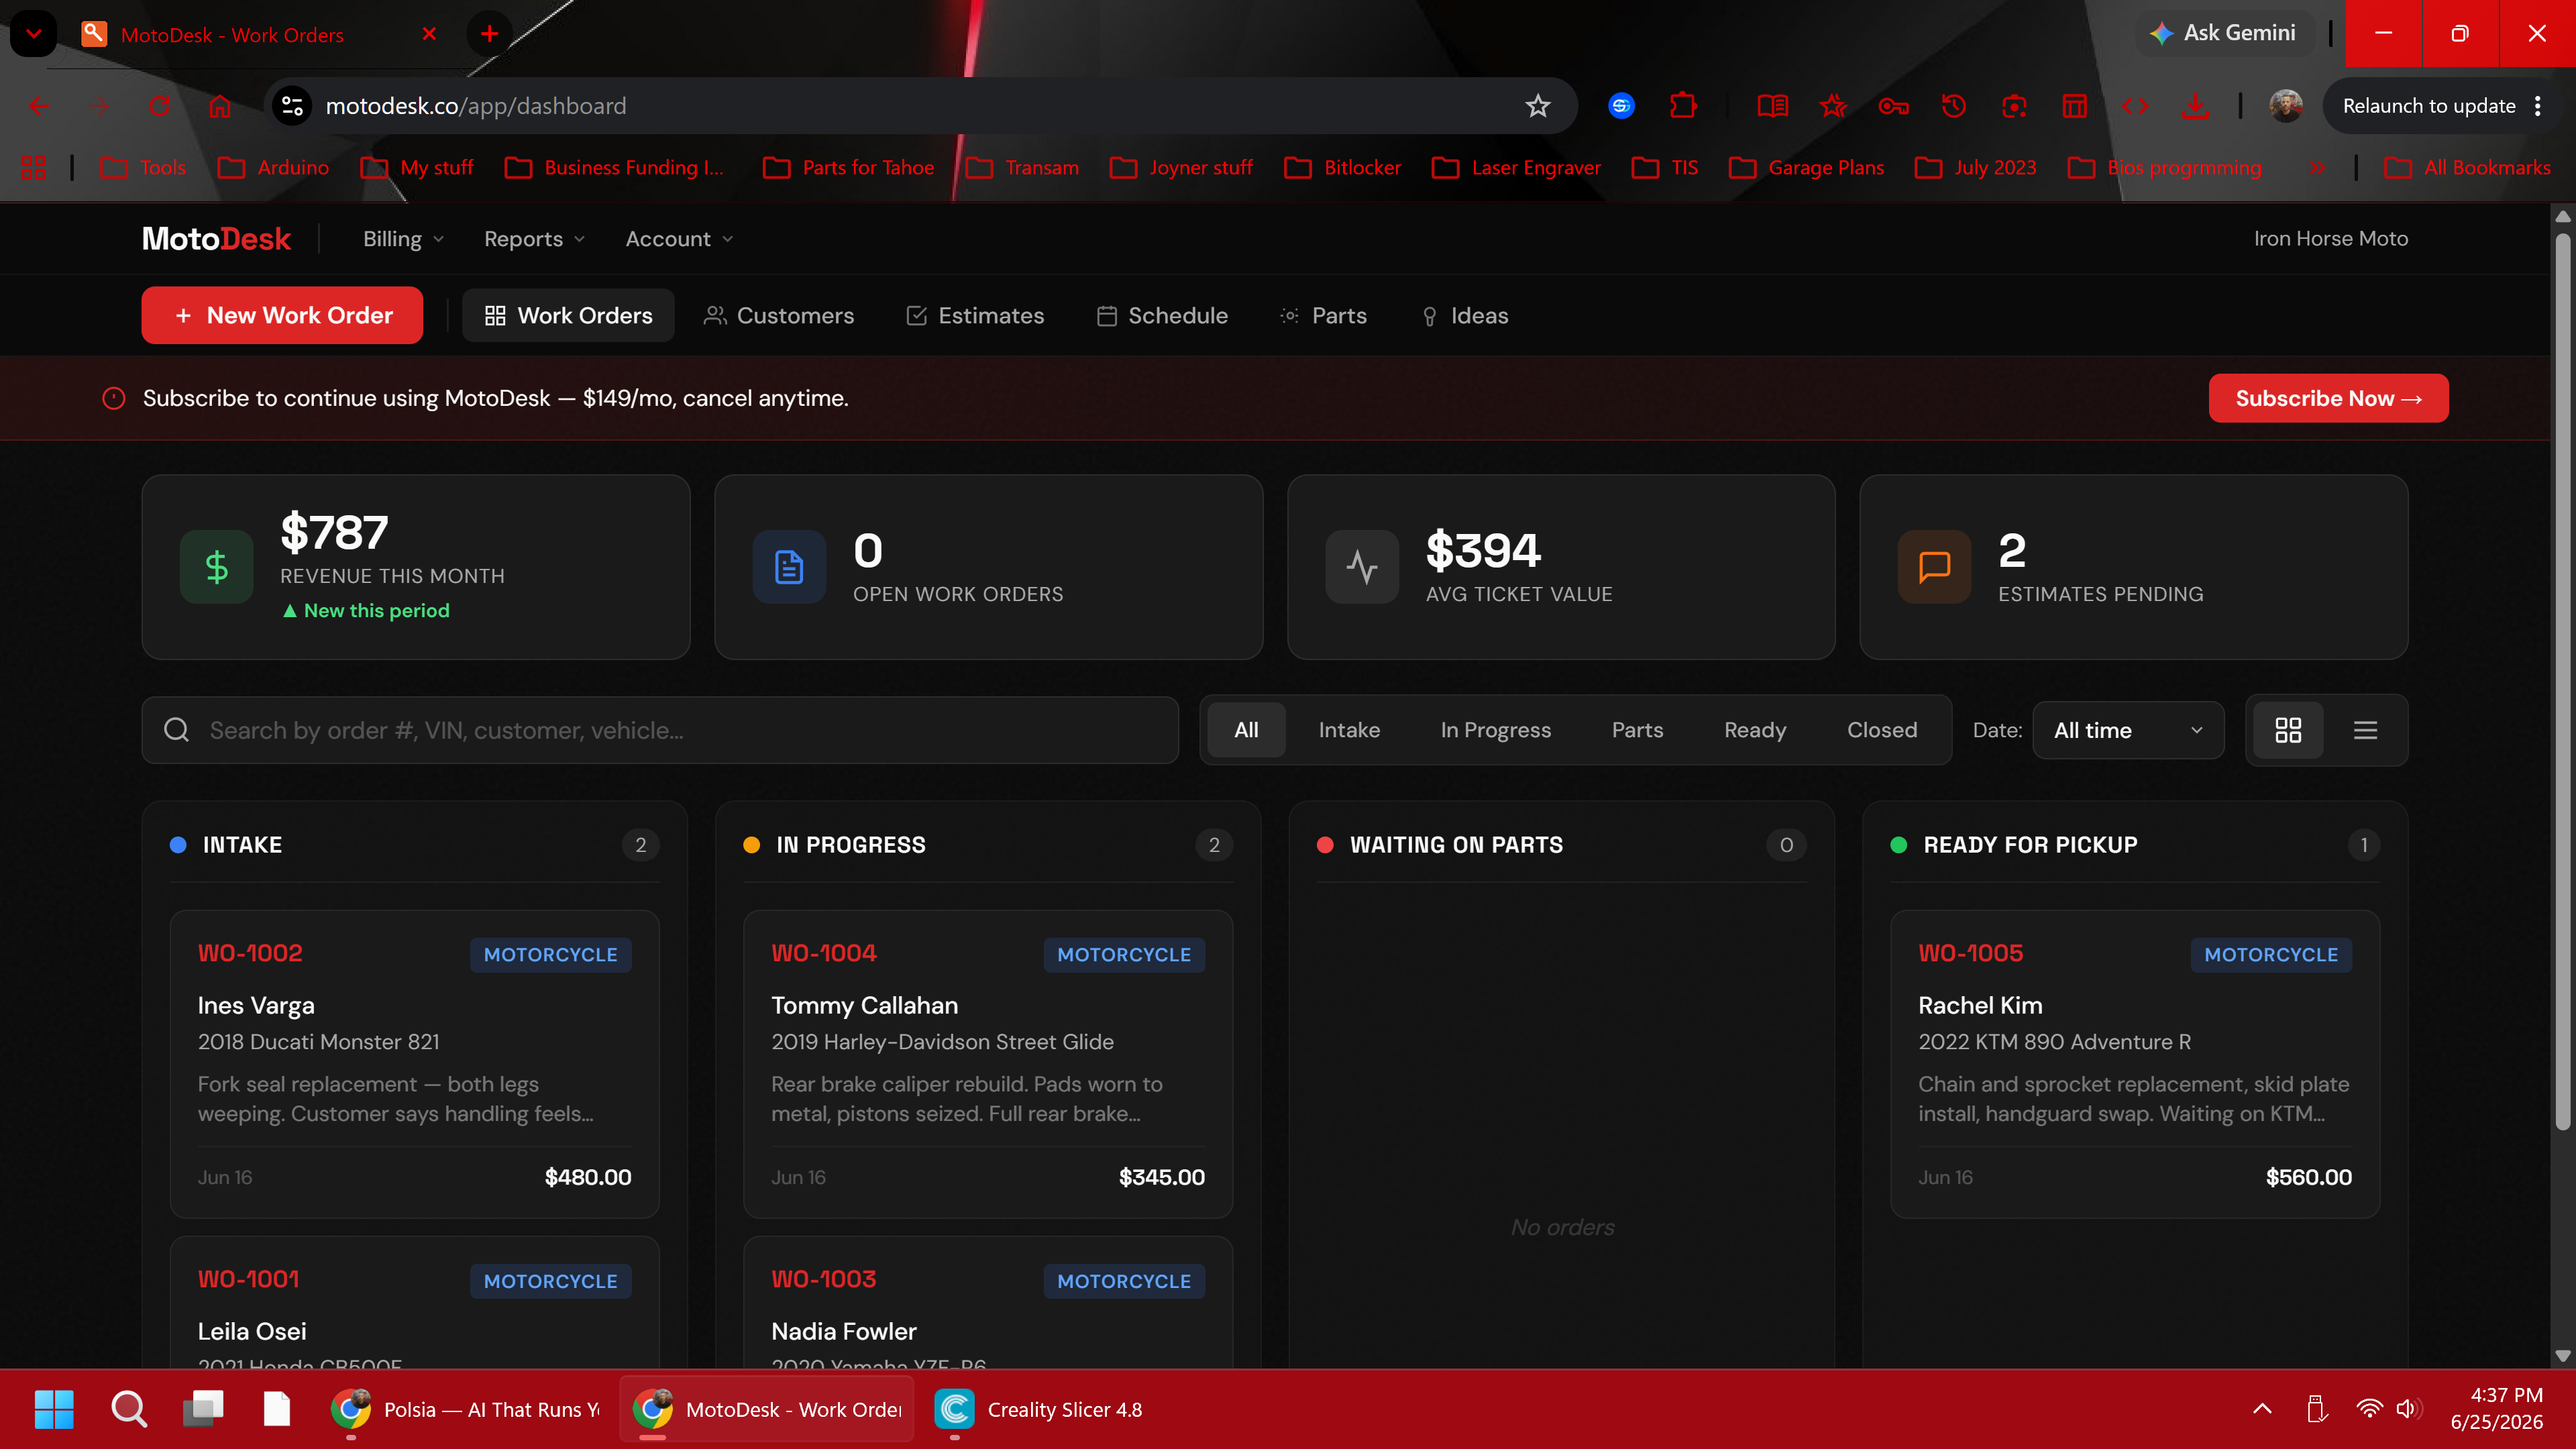Open the tab search dropdown arrow
The width and height of the screenshot is (2576, 1449).
[x=33, y=34]
